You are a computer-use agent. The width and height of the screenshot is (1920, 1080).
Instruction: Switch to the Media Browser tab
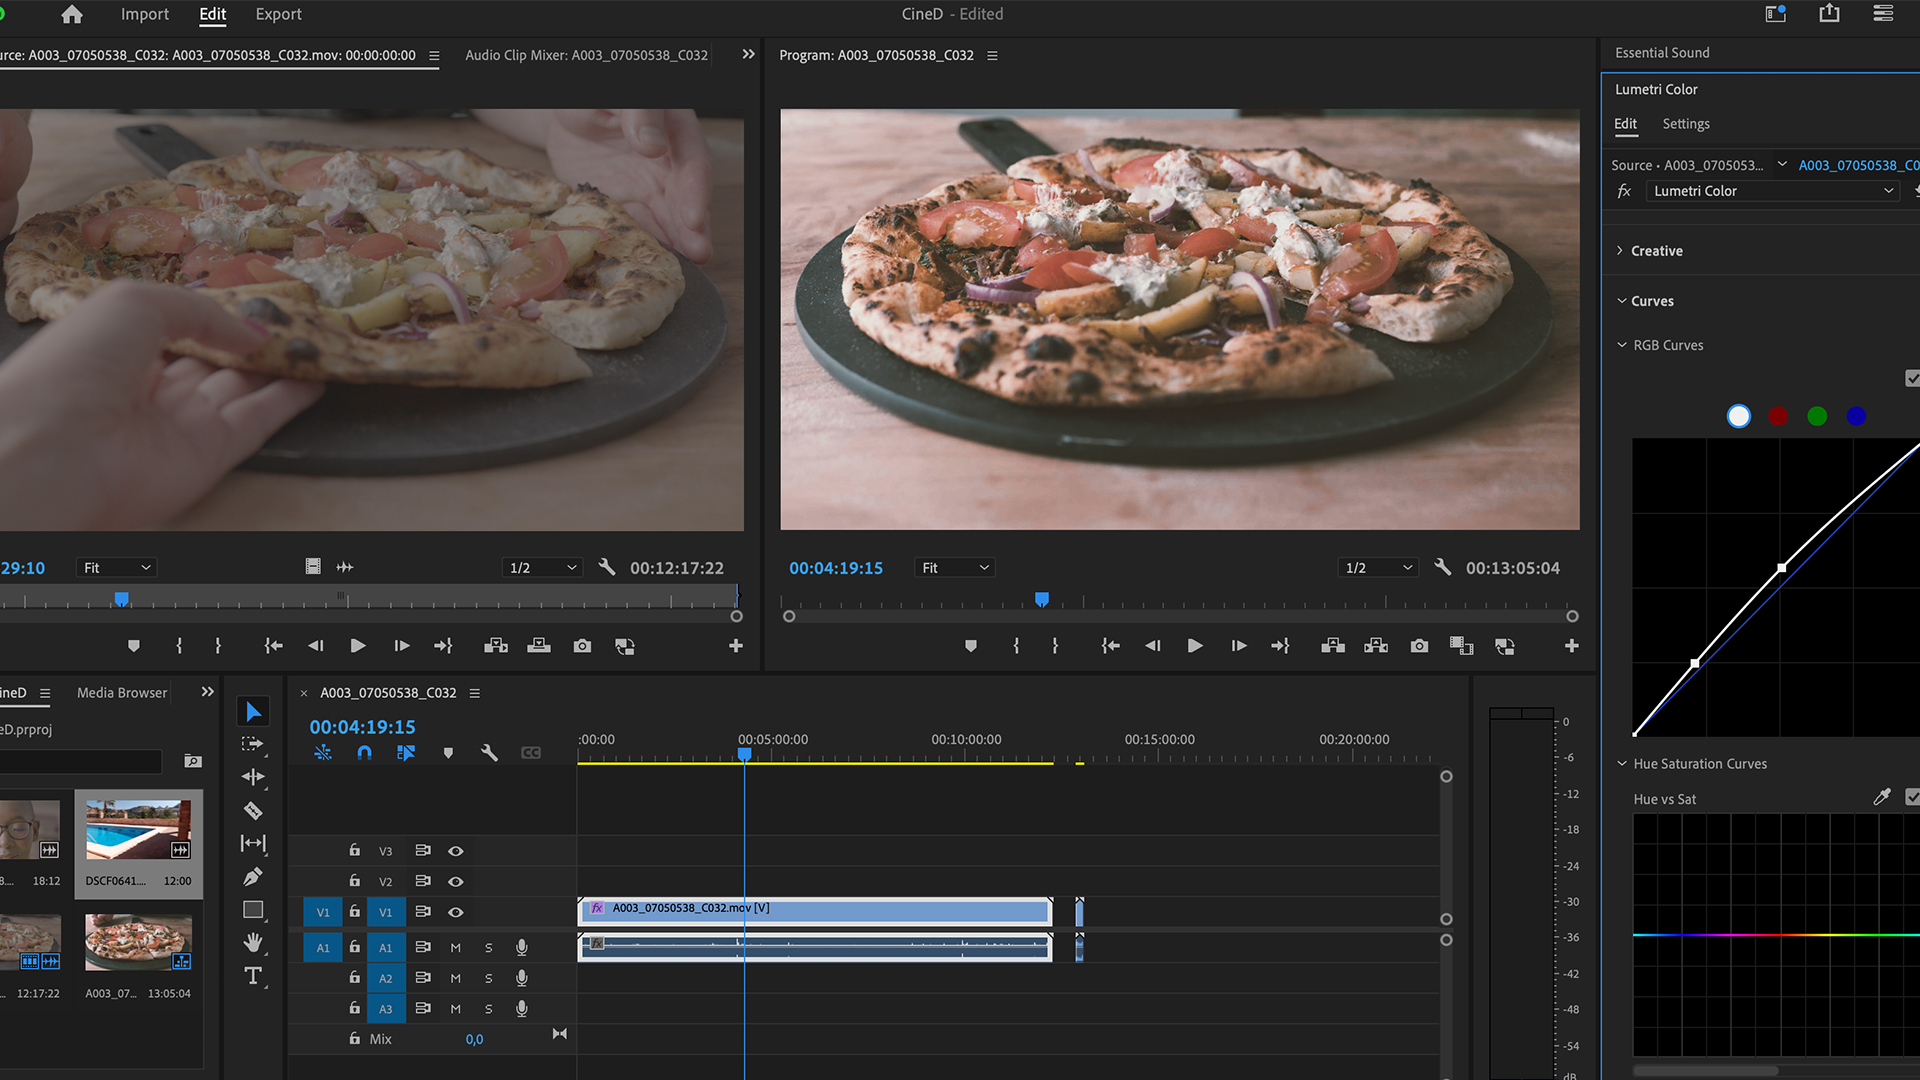coord(121,692)
